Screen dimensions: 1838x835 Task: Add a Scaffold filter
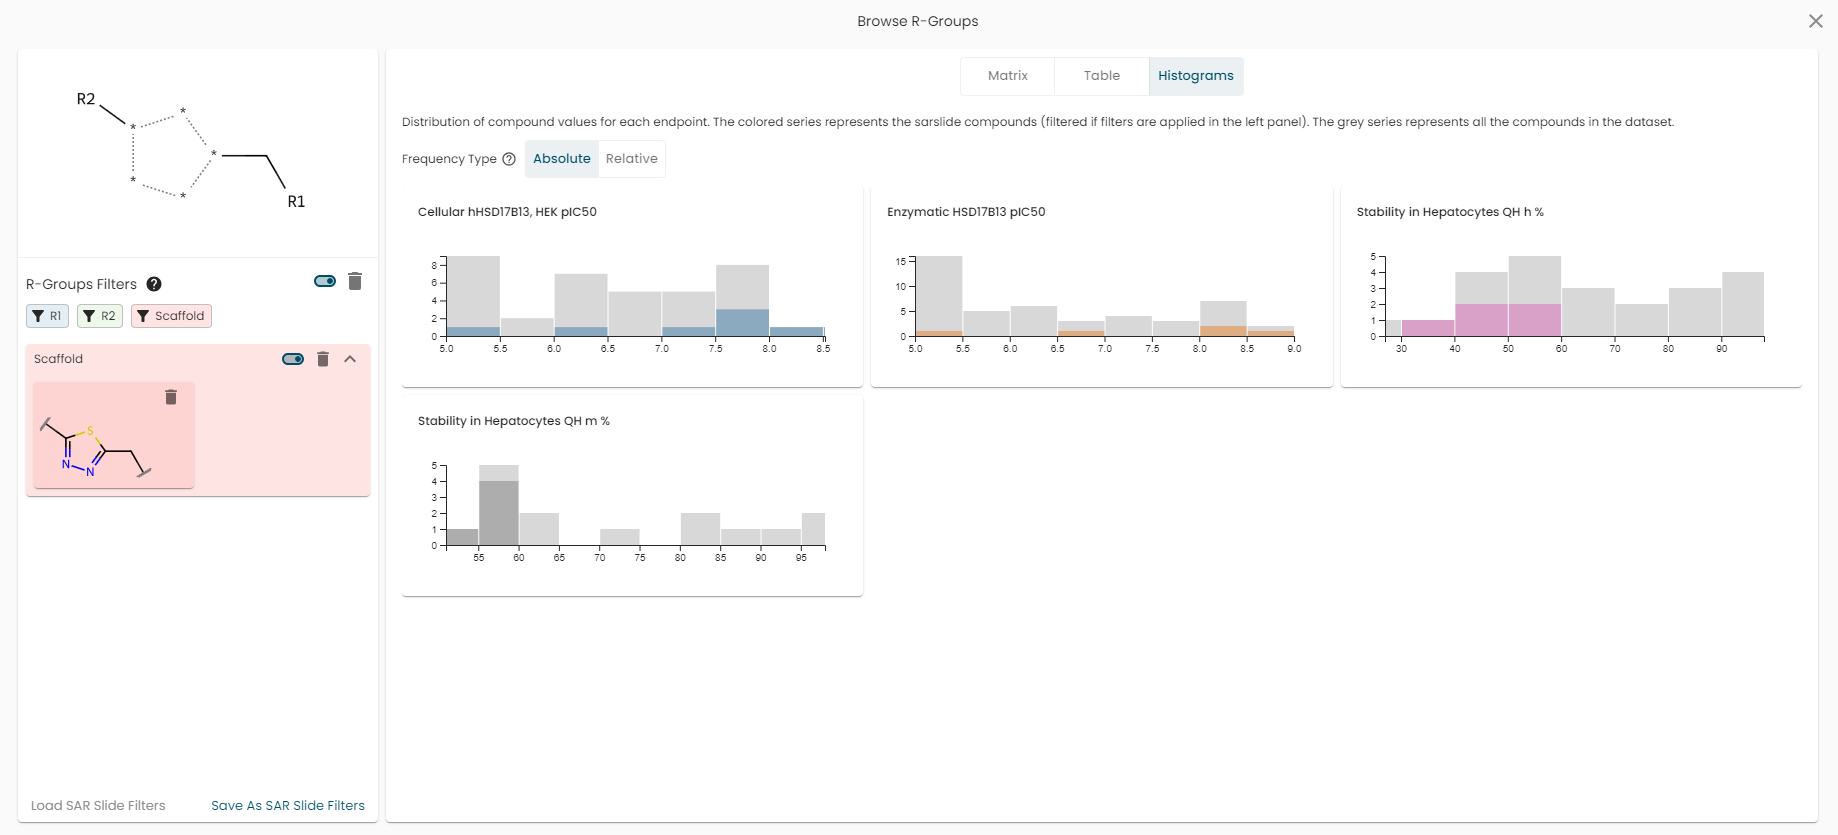[171, 316]
